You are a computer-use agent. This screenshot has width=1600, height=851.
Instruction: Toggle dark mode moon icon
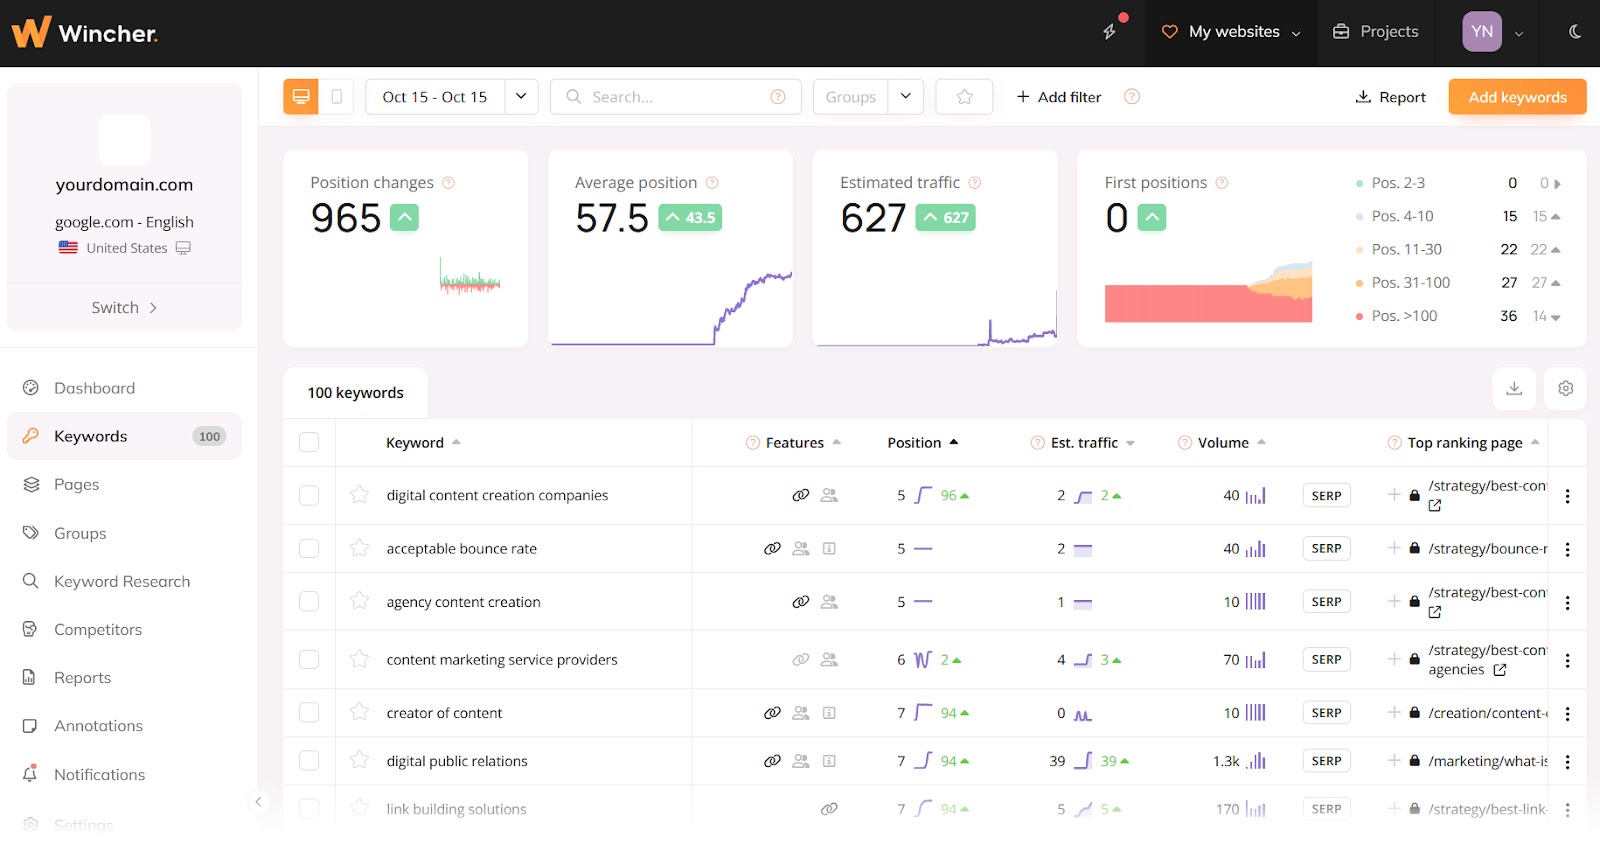(x=1575, y=32)
